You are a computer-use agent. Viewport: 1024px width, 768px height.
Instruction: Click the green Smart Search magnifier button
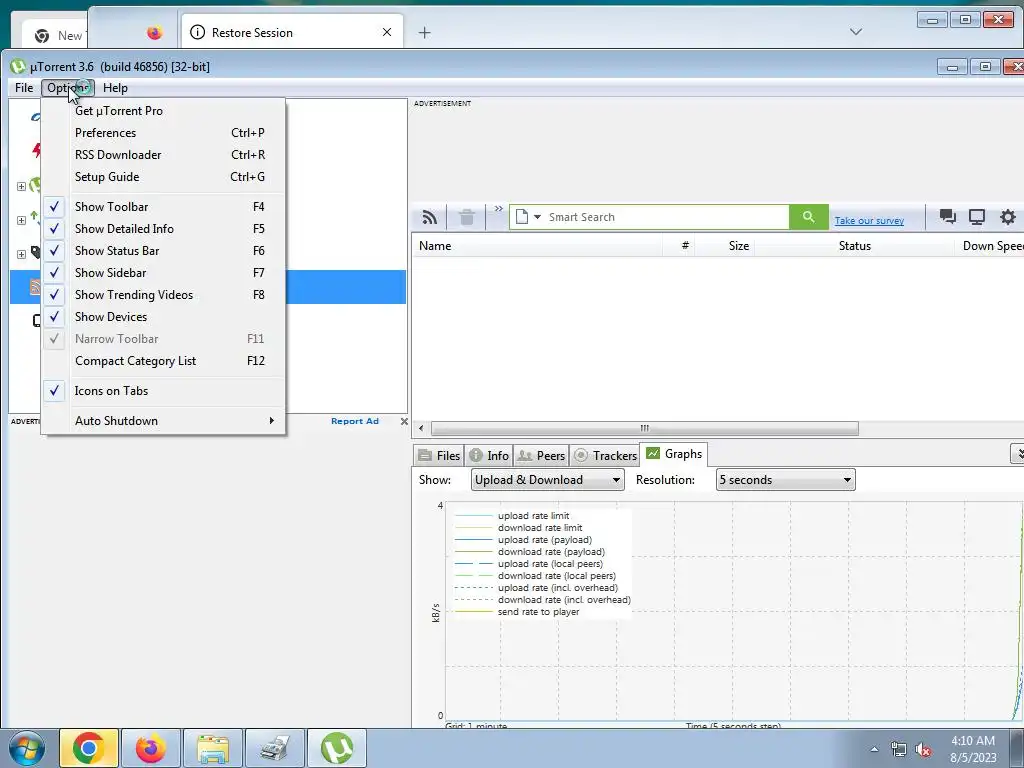pyautogui.click(x=808, y=217)
